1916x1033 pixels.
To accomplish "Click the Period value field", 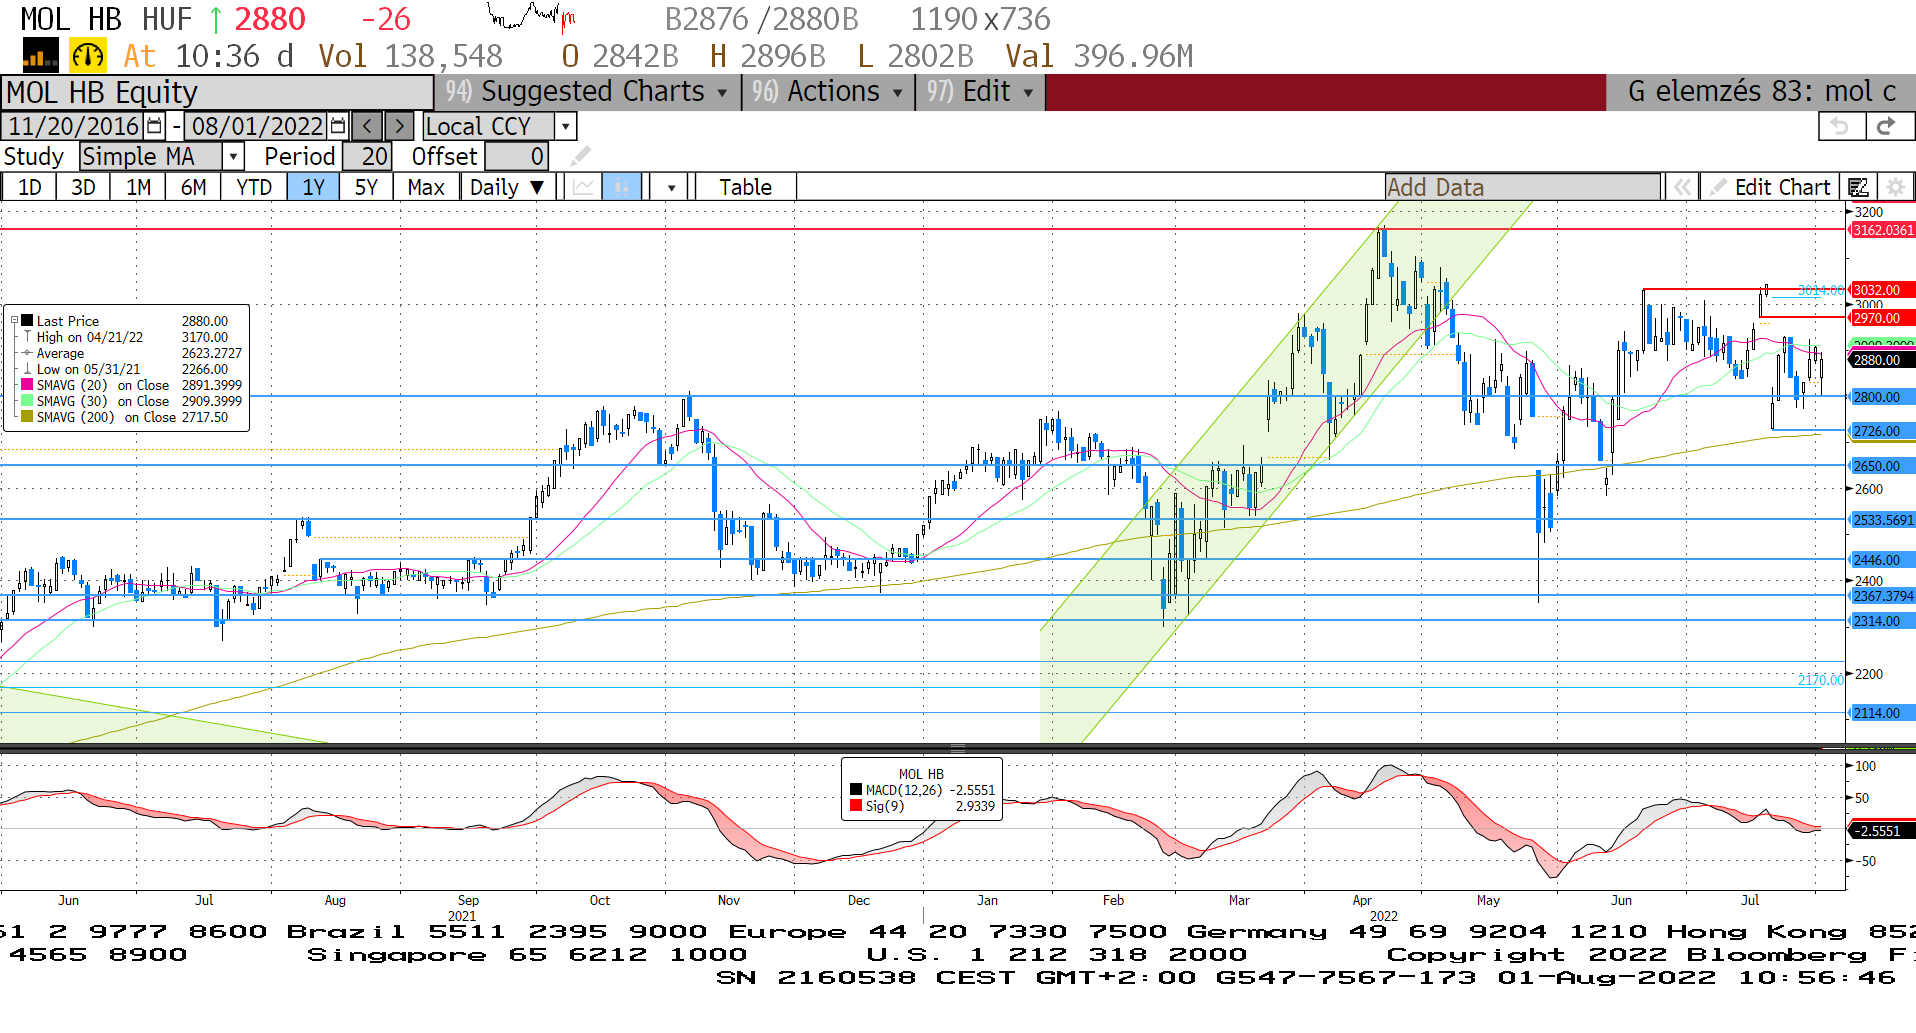I will (x=367, y=156).
